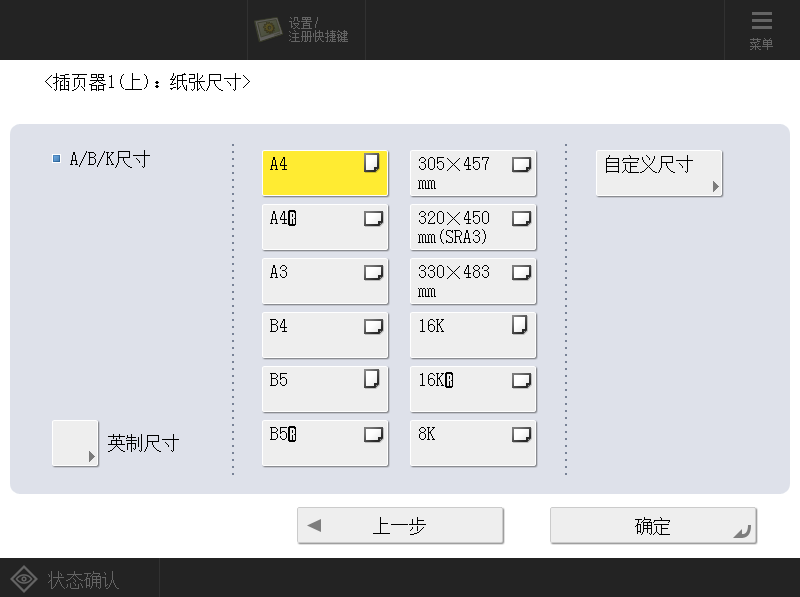The width and height of the screenshot is (800, 597).
Task: Switch to inch sizes (英制尺寸)
Action: [x=75, y=443]
